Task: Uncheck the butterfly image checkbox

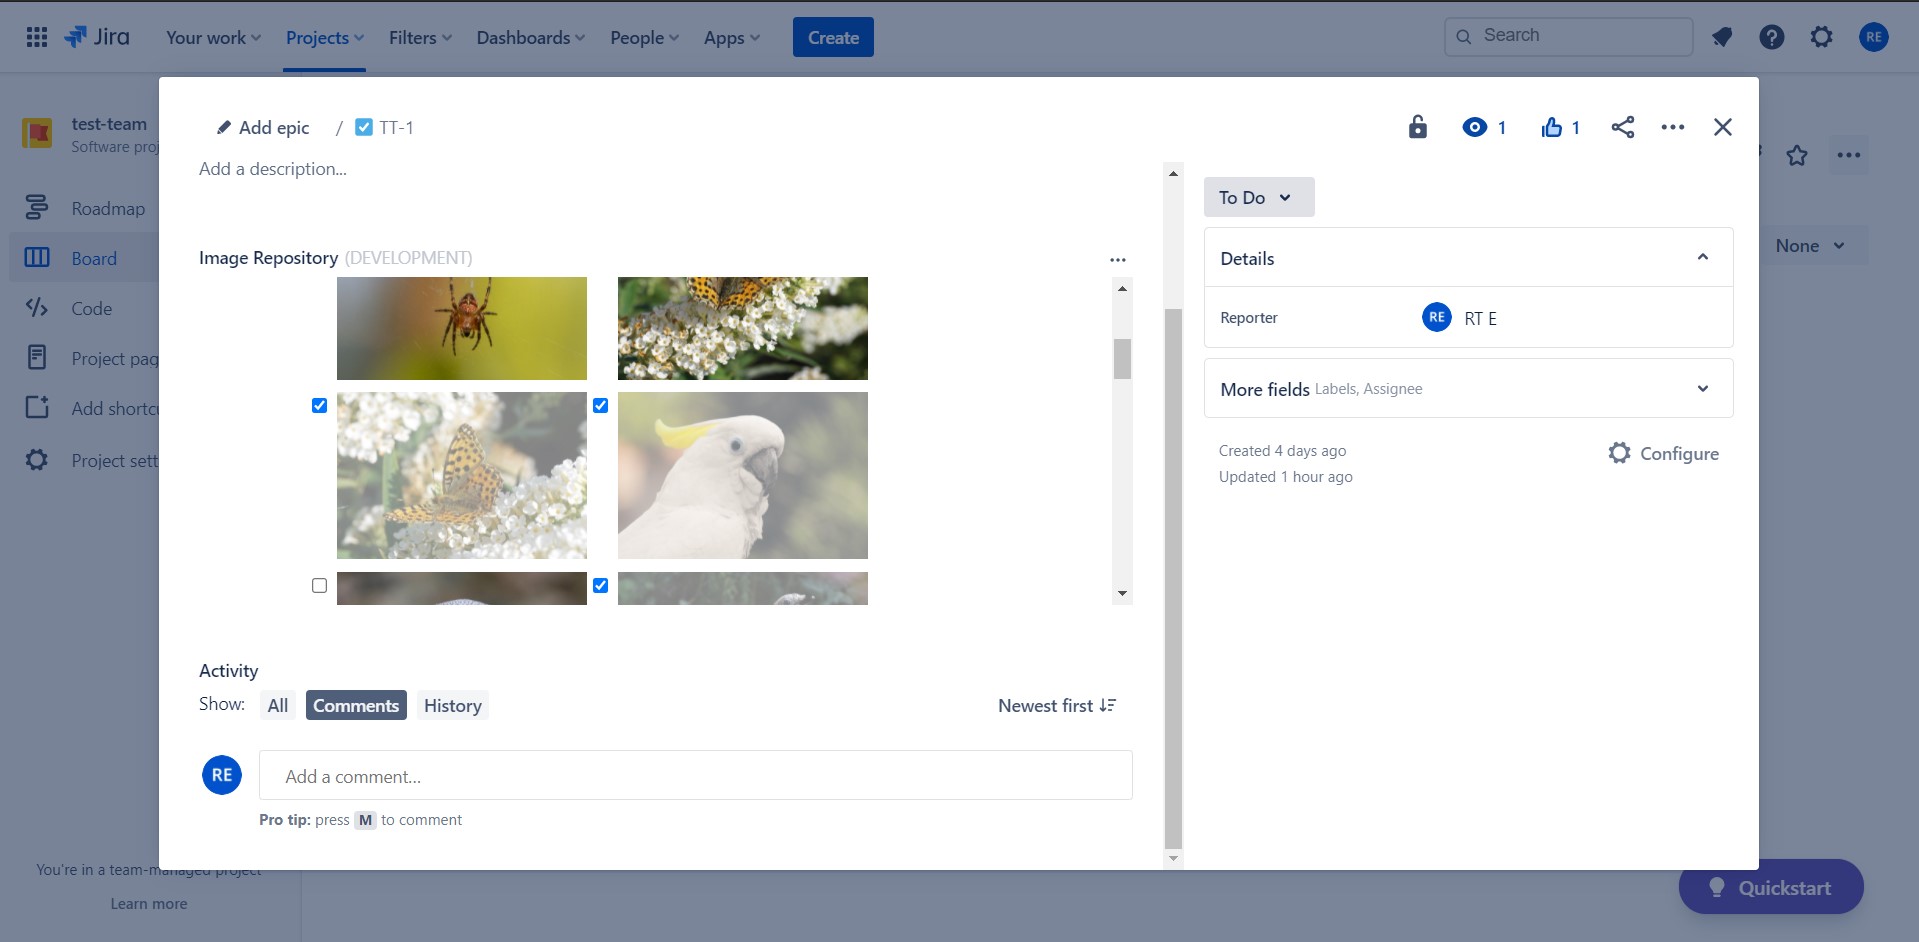Action: coord(319,405)
